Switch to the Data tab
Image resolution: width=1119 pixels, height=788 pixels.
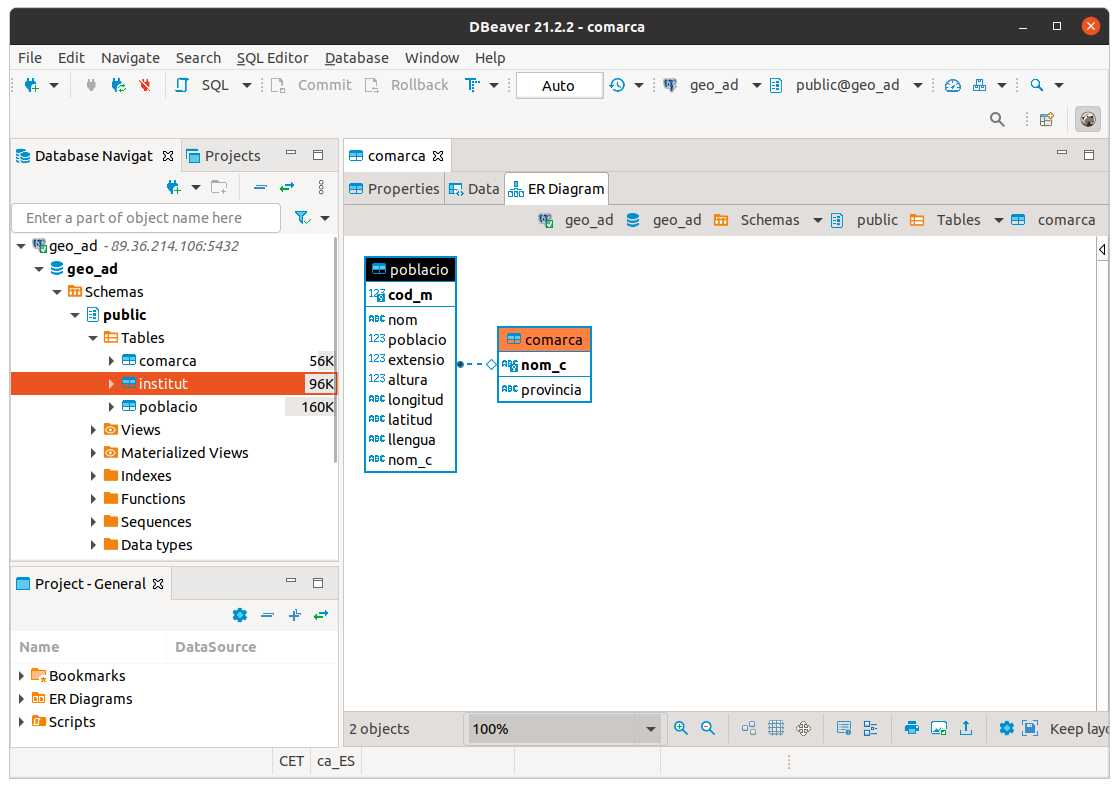click(474, 189)
